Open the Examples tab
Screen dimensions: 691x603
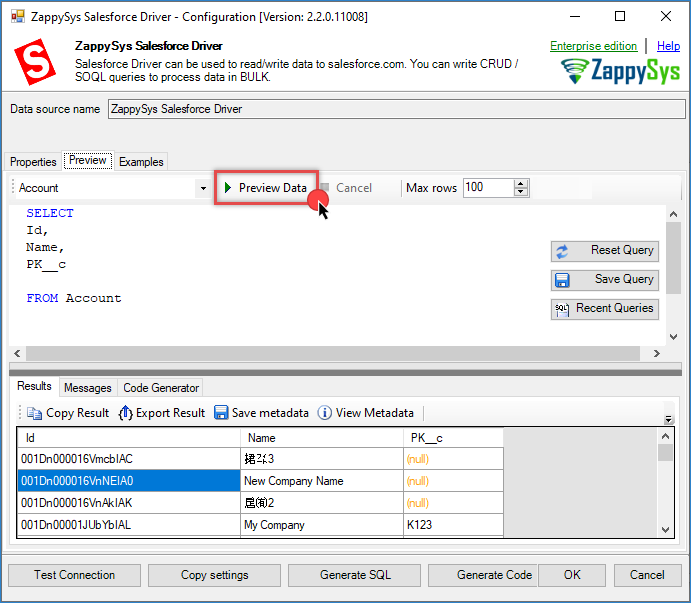pyautogui.click(x=141, y=162)
